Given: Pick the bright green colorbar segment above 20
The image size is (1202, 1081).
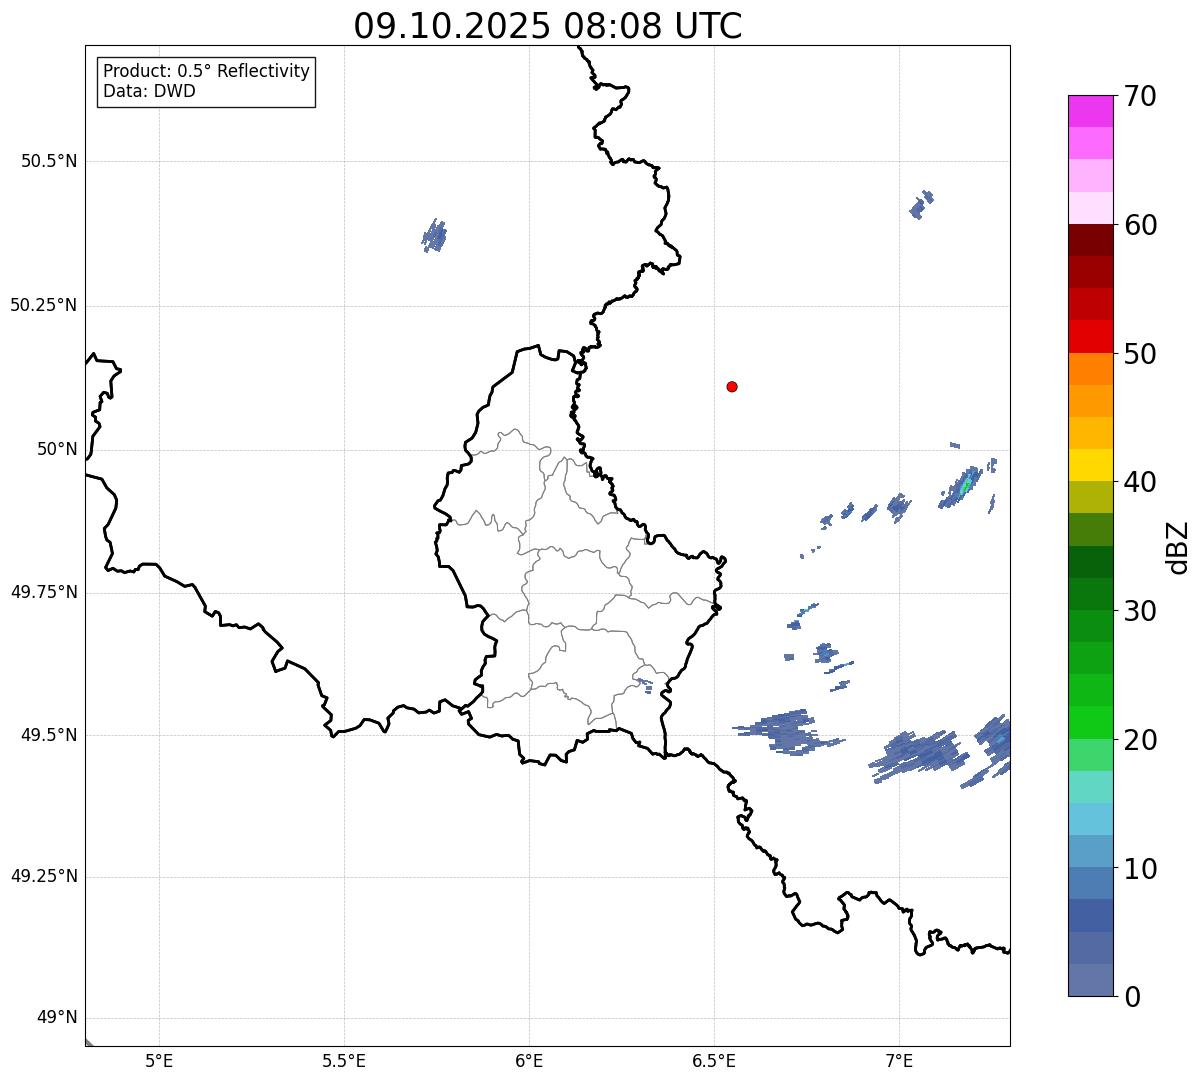Looking at the screenshot, I should pyautogui.click(x=1090, y=722).
